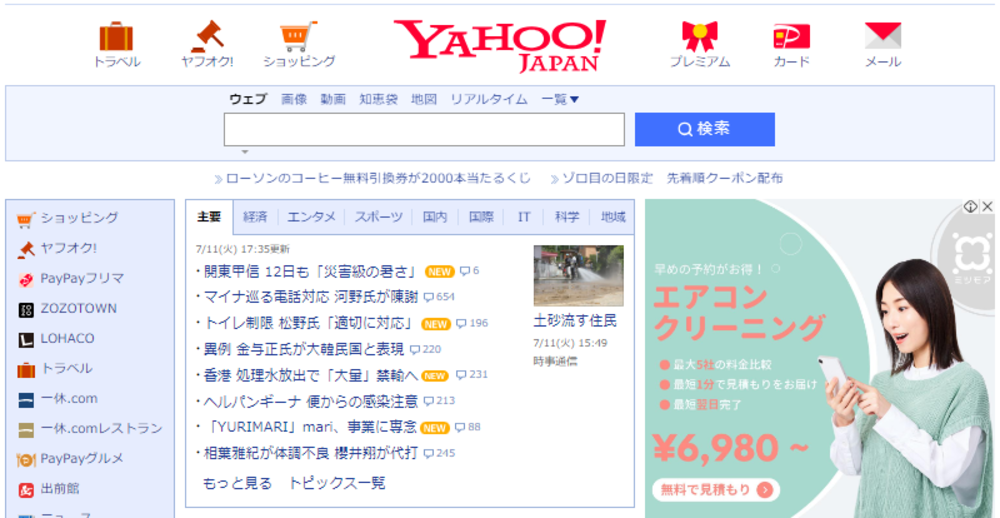Open the プレミアム ribbon icon

[x=700, y=36]
